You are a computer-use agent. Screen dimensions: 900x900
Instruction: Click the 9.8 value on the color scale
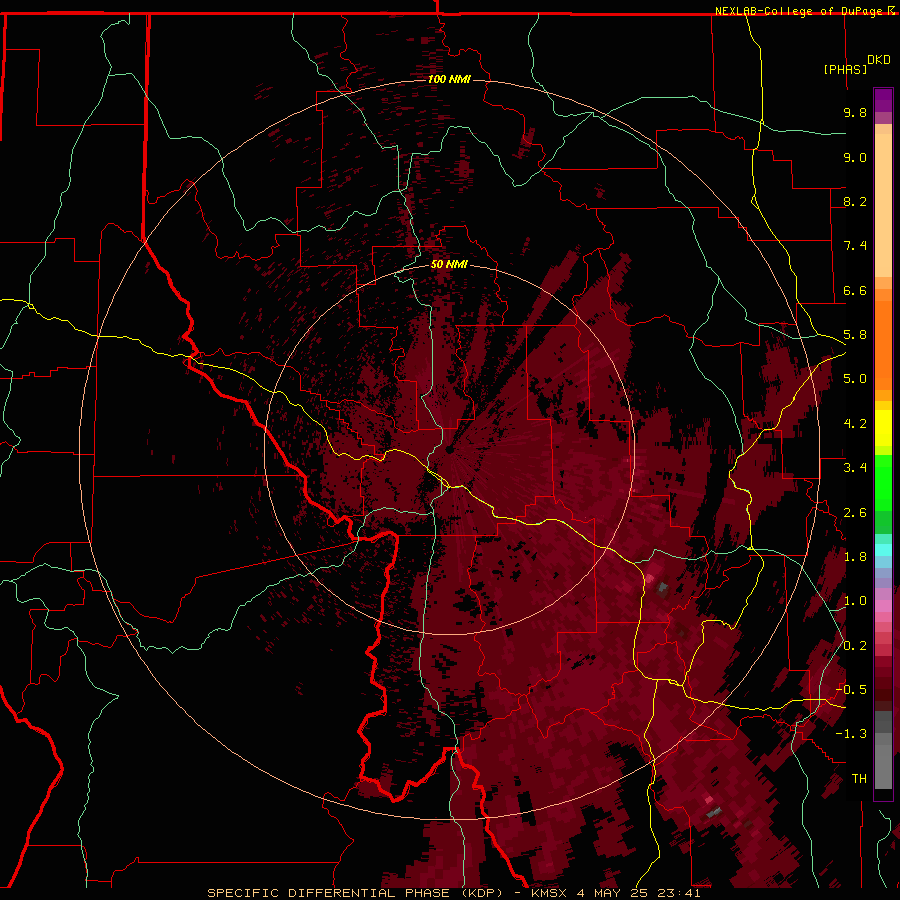click(855, 112)
